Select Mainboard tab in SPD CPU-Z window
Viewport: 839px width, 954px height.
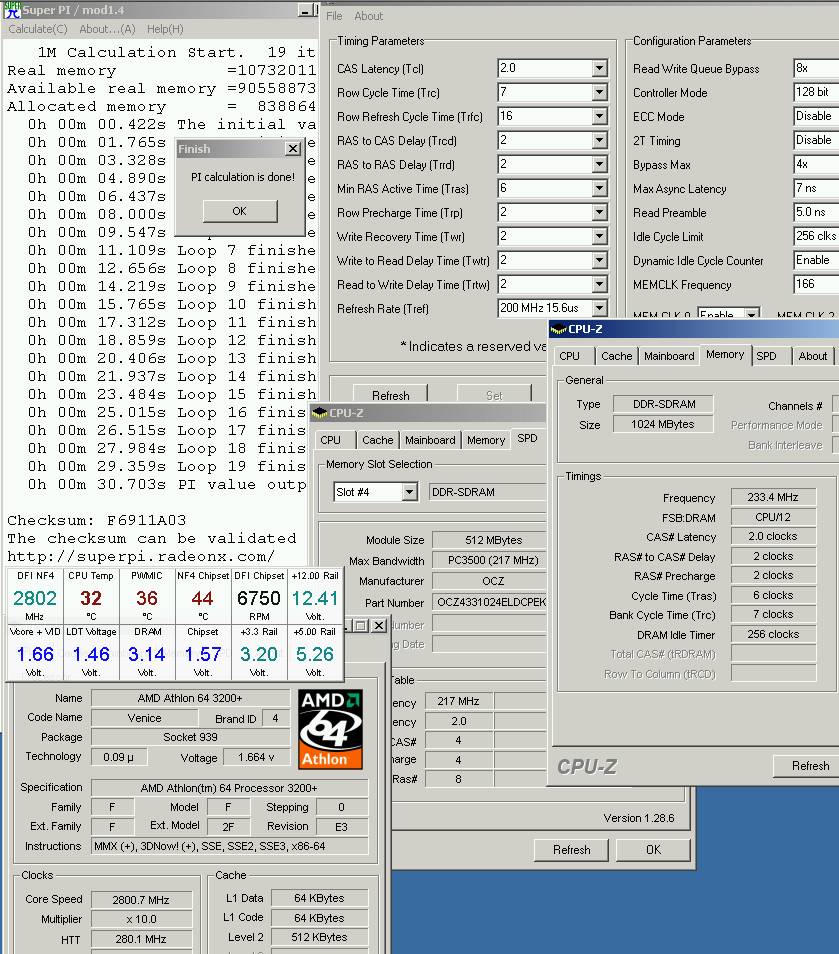point(430,440)
